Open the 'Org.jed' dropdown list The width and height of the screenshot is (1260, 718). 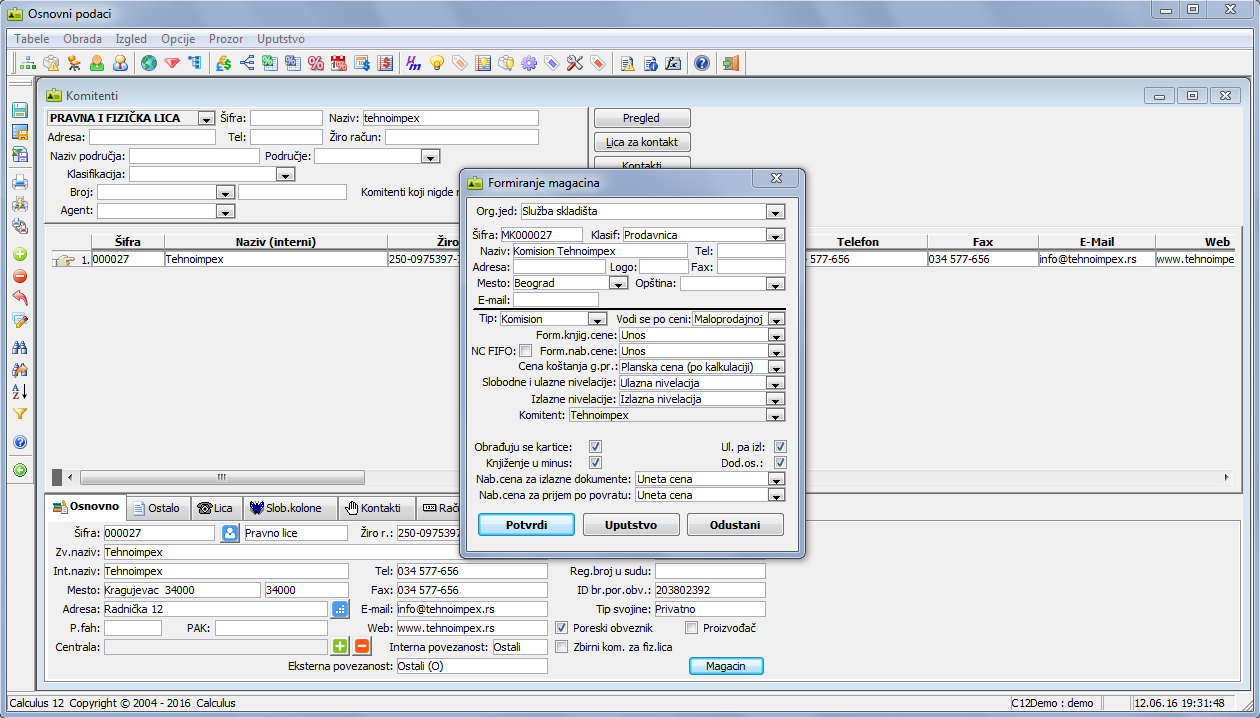(774, 212)
